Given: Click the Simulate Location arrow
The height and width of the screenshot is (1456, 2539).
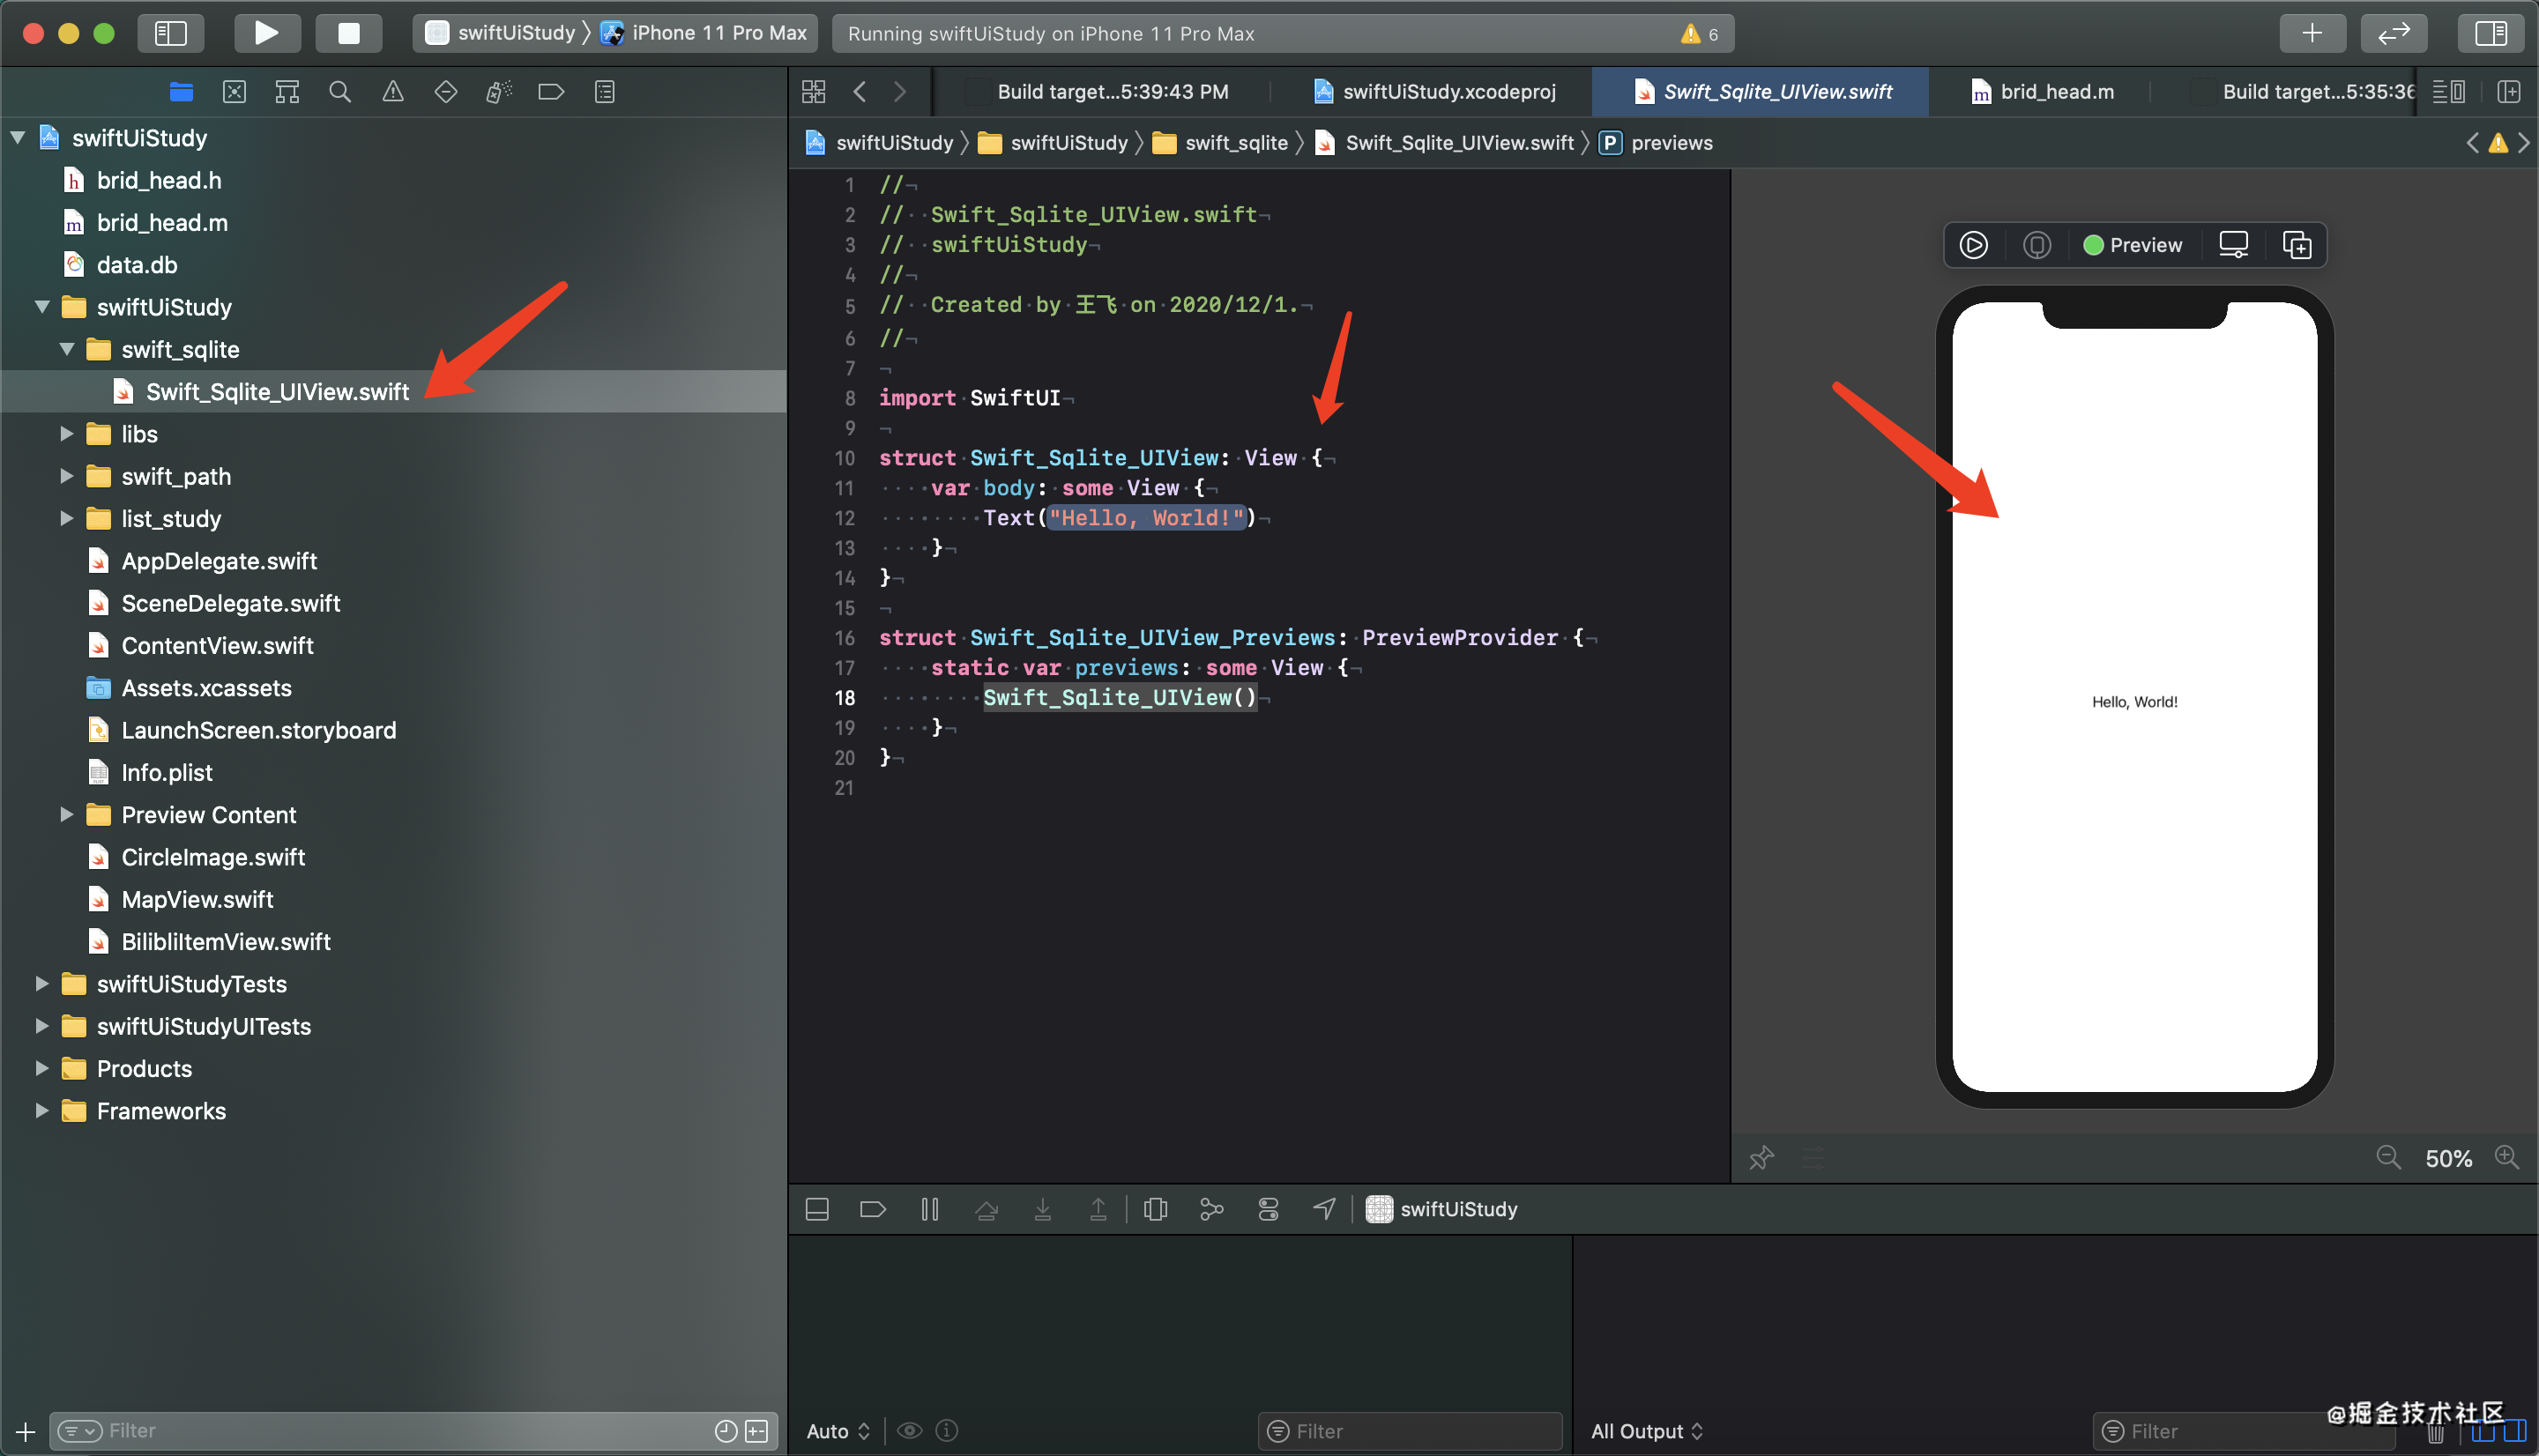Looking at the screenshot, I should point(1324,1209).
